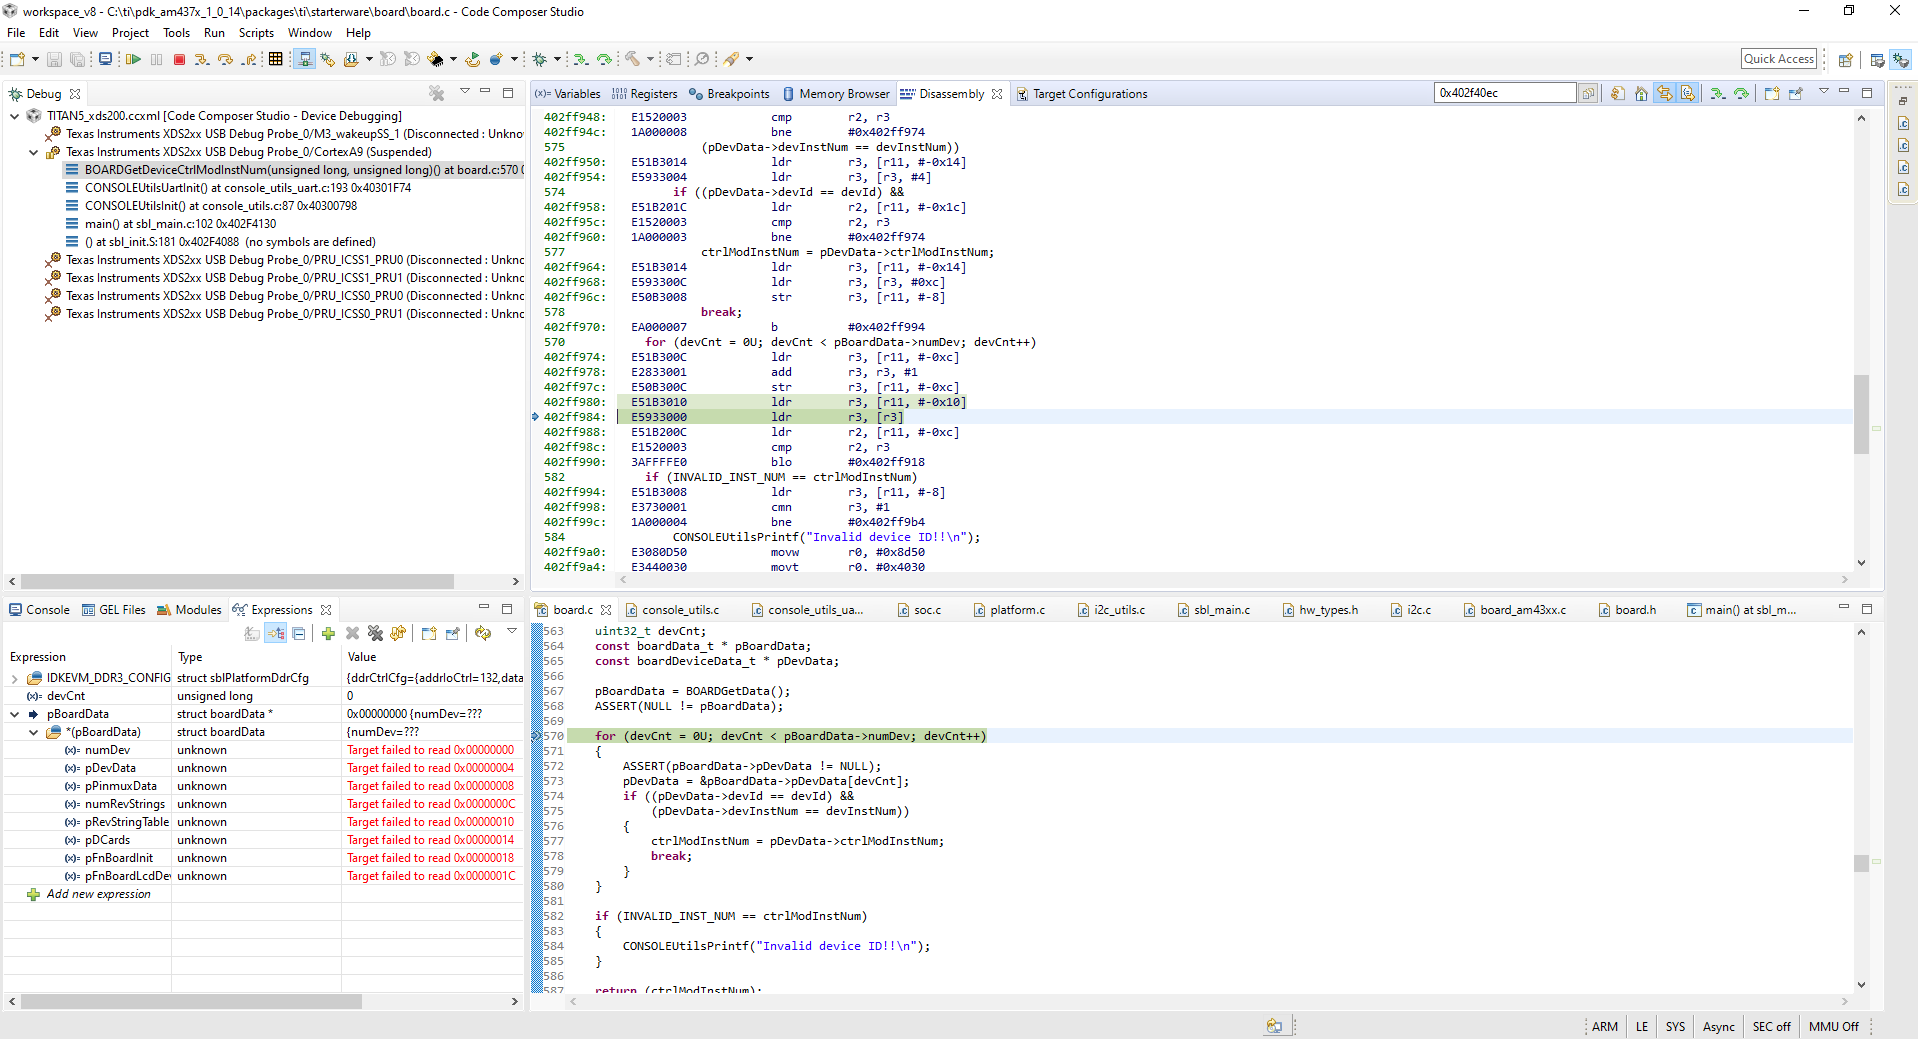
Task: Click the green Resume button in toolbar
Action: click(133, 60)
